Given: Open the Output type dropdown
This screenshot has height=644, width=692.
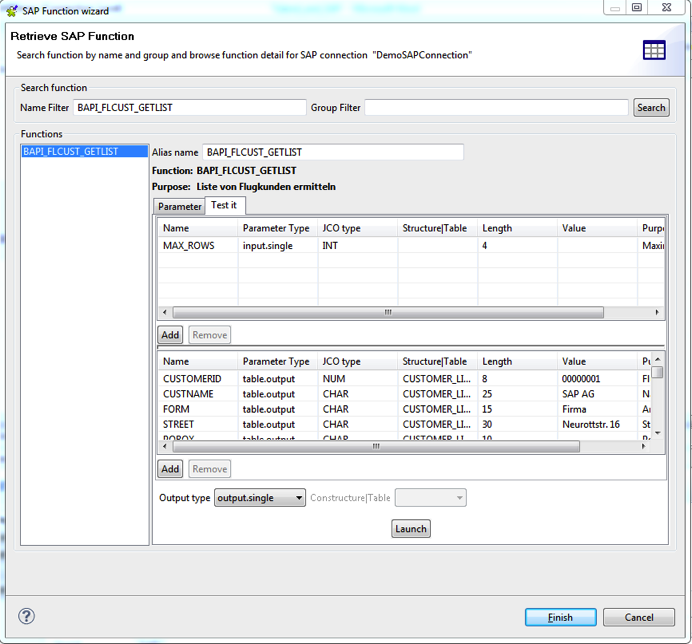Looking at the screenshot, I should coord(260,498).
